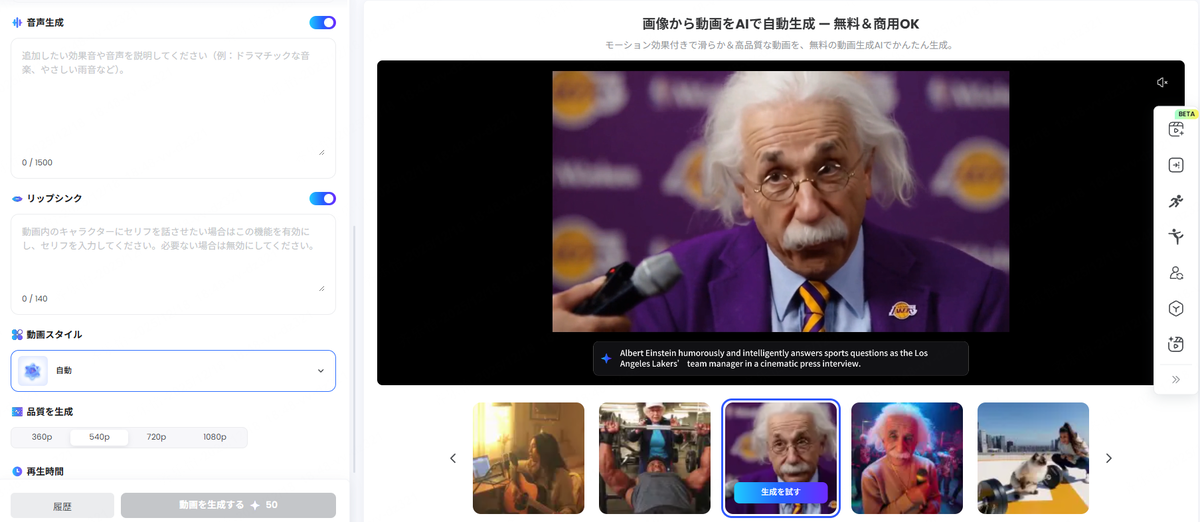Select the bench press weightlifting thumbnail
1200x522 pixels.
coord(654,458)
